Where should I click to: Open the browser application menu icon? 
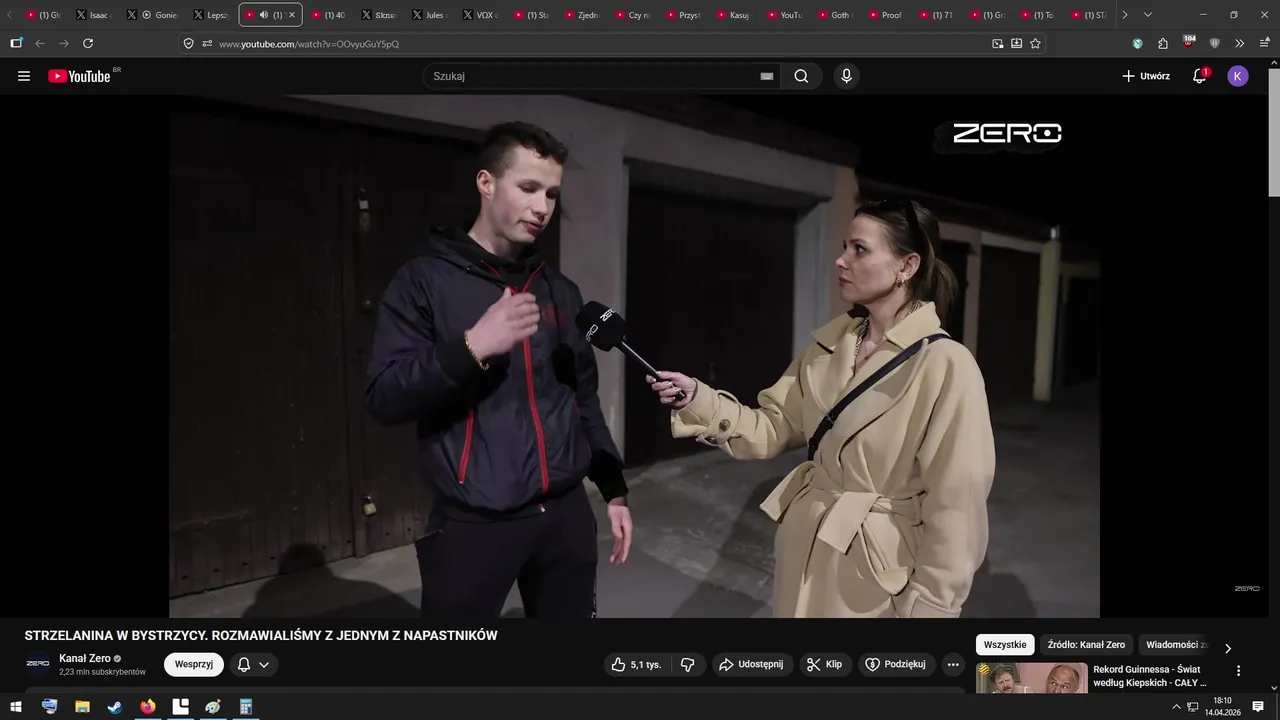pyautogui.click(x=1264, y=43)
